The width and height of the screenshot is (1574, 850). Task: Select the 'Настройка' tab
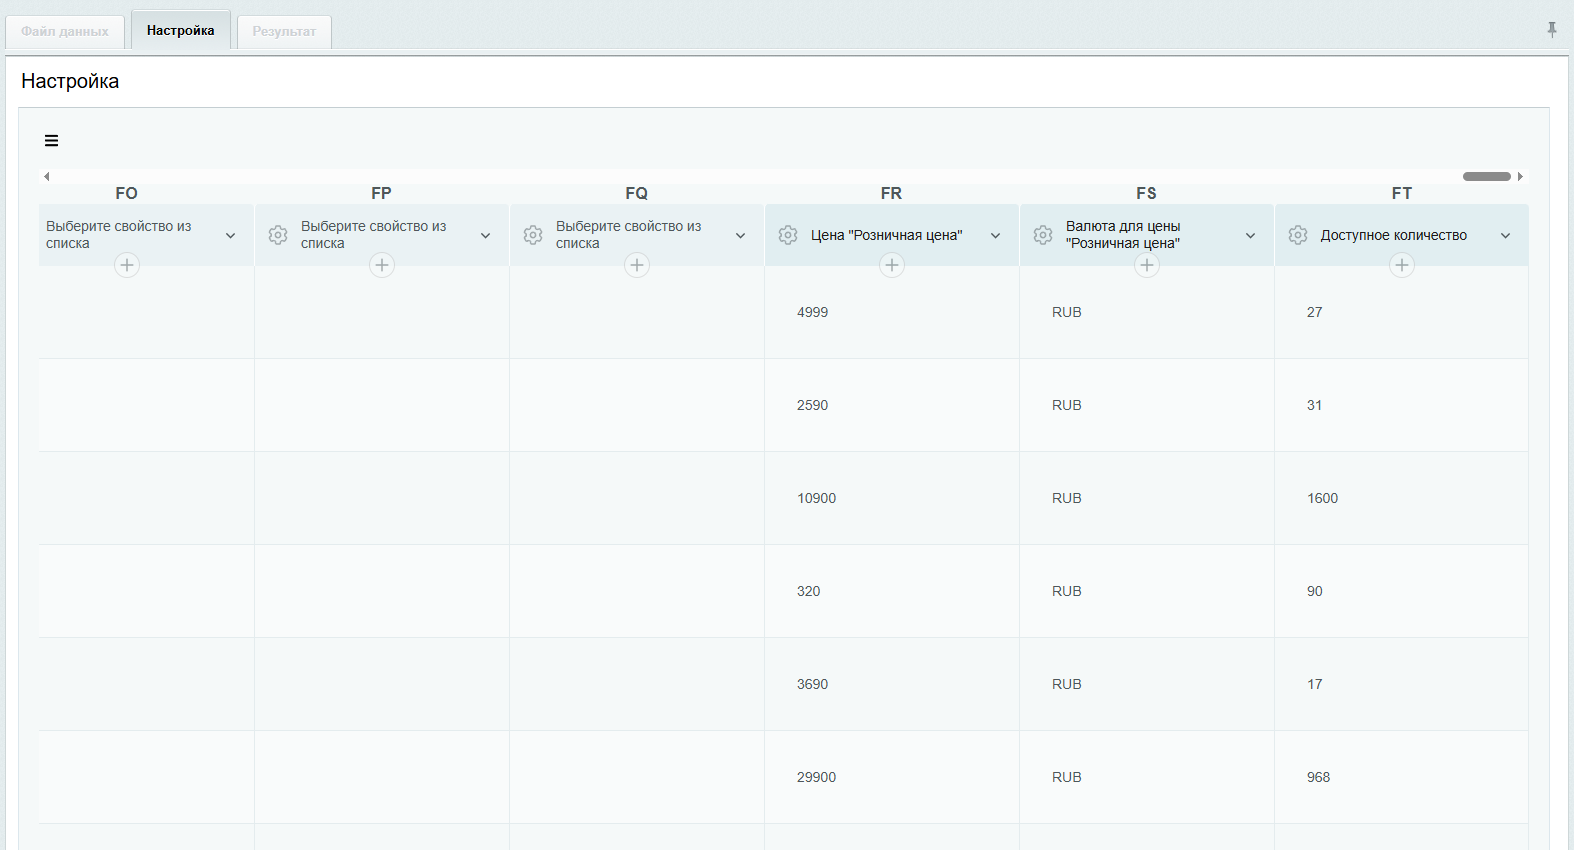coord(181,30)
